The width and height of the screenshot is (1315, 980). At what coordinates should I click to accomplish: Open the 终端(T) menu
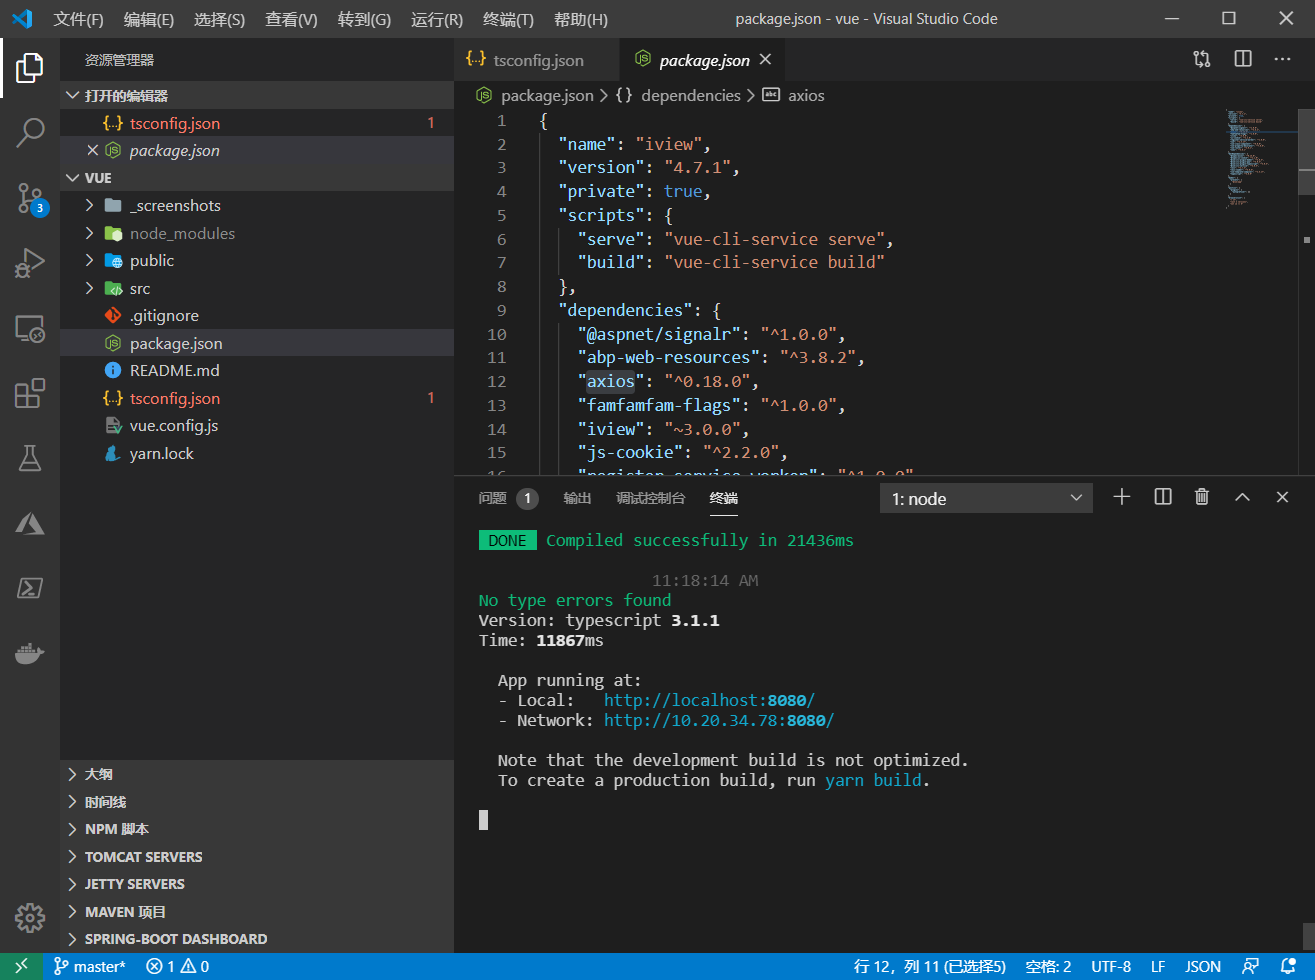click(x=508, y=19)
